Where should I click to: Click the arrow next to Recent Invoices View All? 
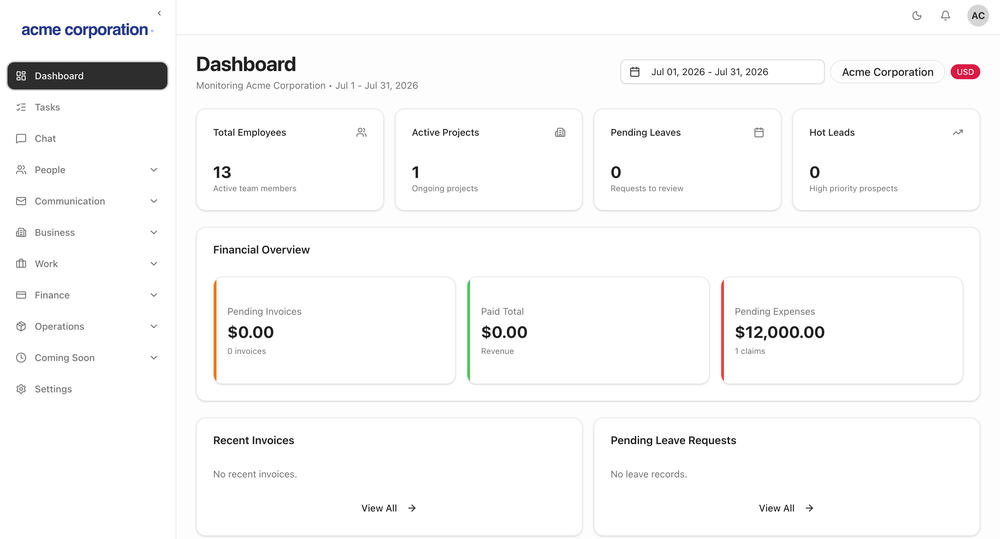click(412, 508)
